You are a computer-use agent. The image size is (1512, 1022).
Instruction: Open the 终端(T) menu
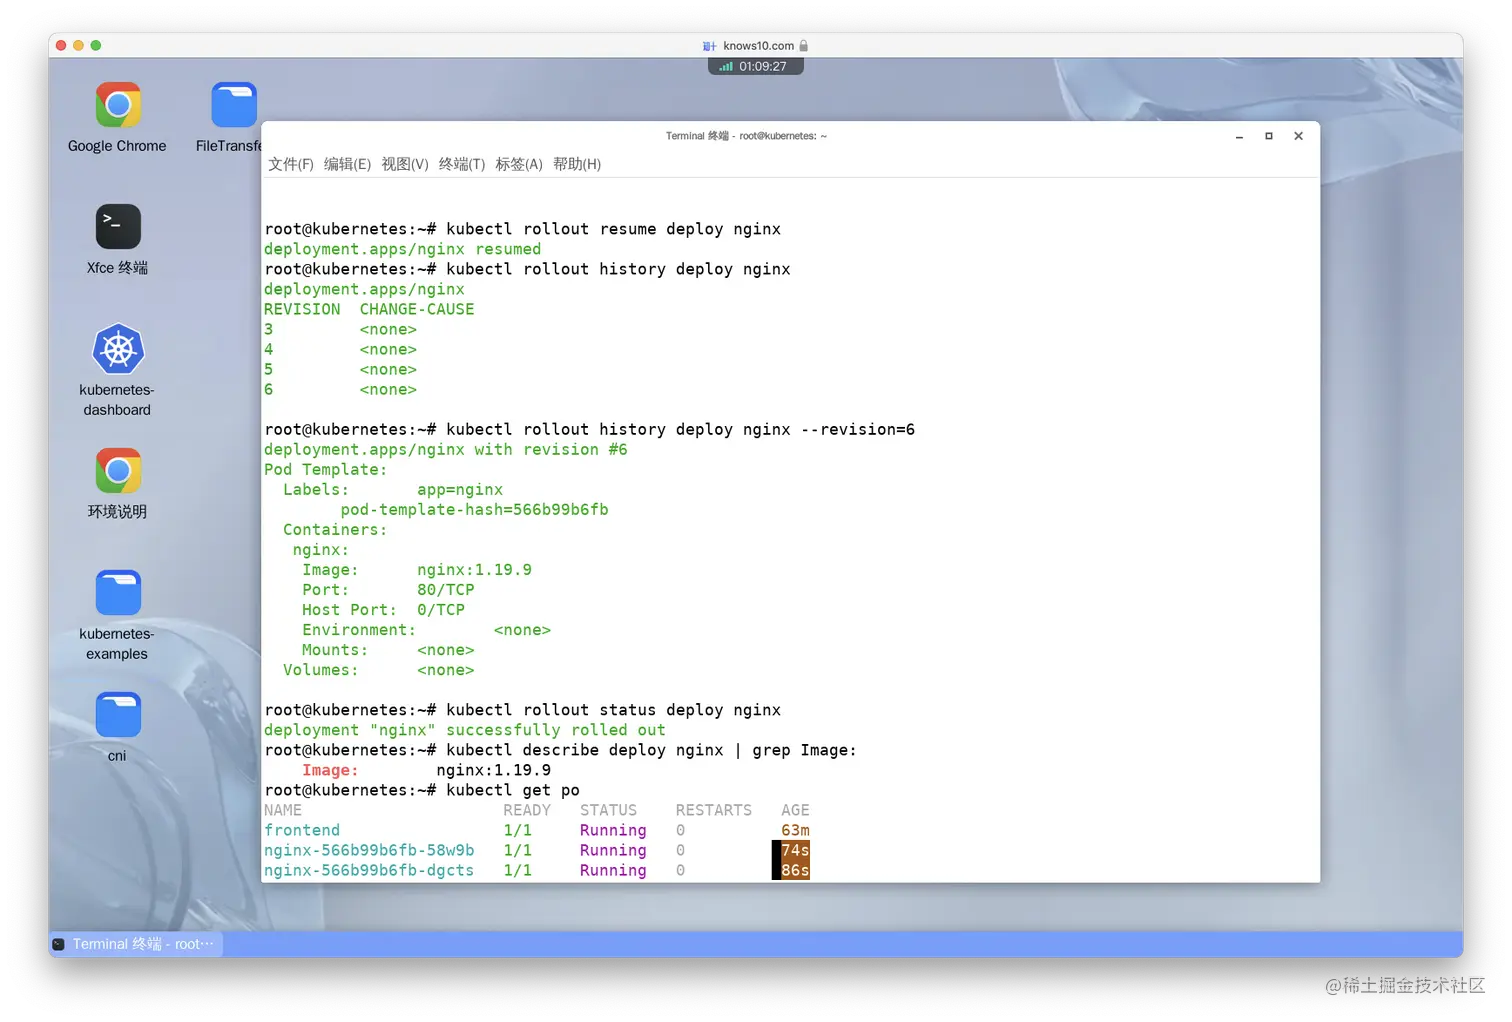coord(461,164)
